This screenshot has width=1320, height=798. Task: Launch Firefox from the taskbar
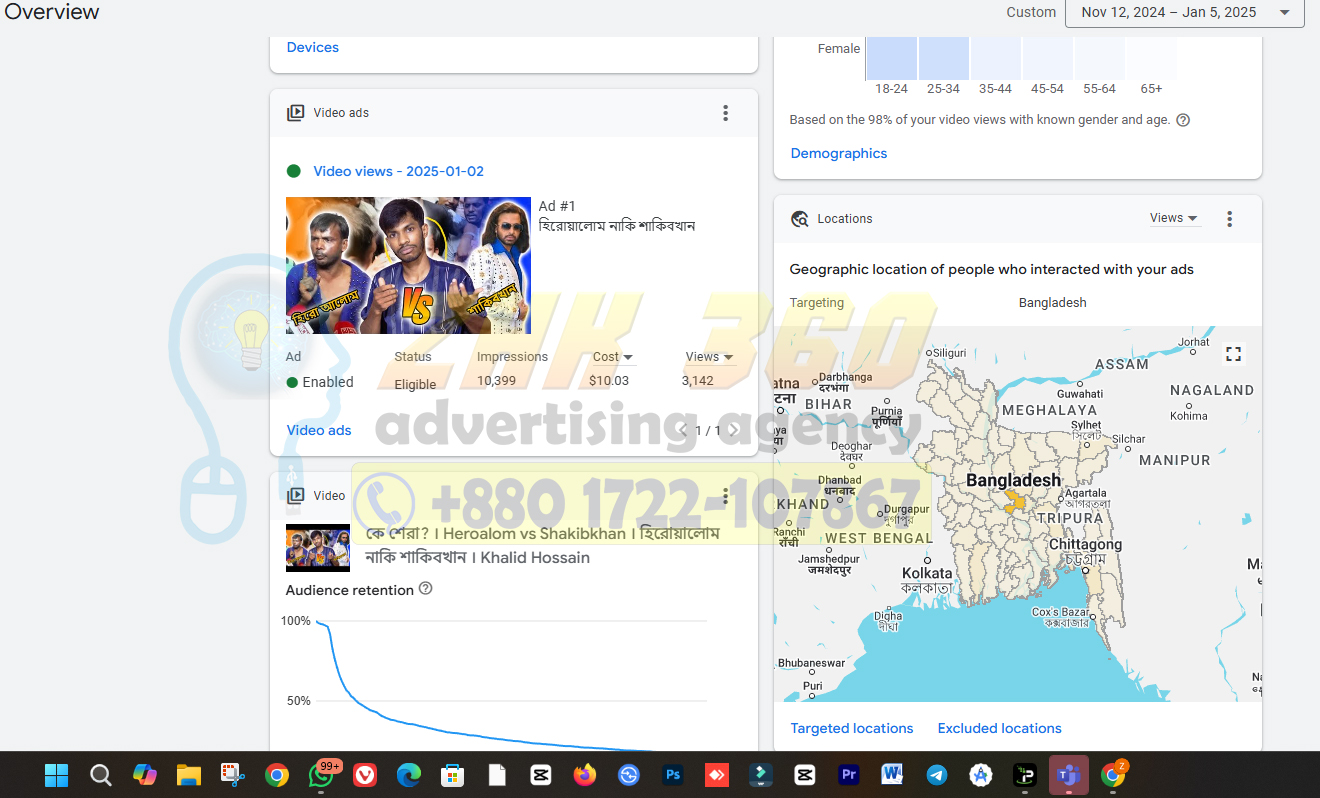point(585,775)
